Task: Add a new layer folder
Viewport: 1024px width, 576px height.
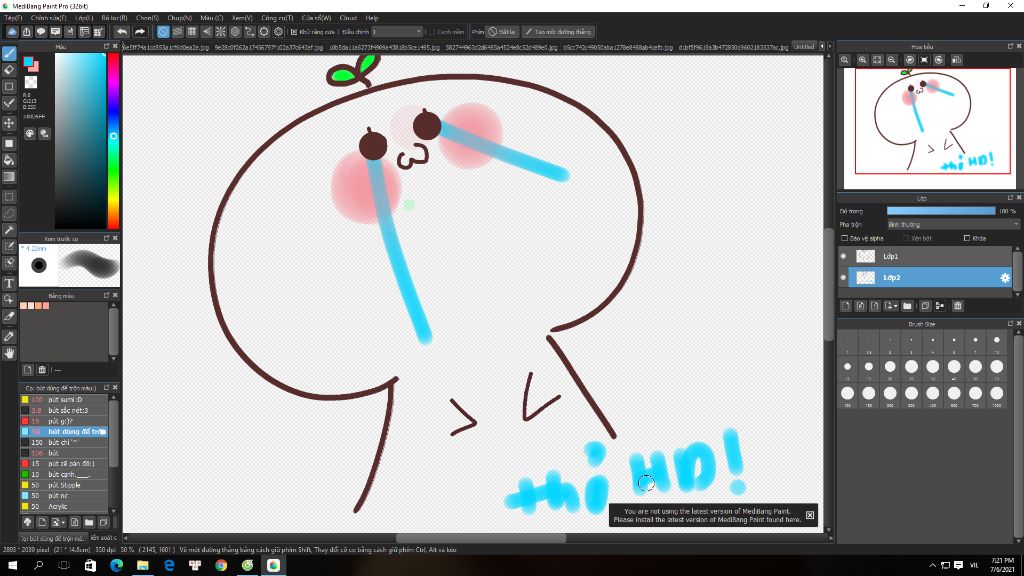Action: [x=907, y=306]
